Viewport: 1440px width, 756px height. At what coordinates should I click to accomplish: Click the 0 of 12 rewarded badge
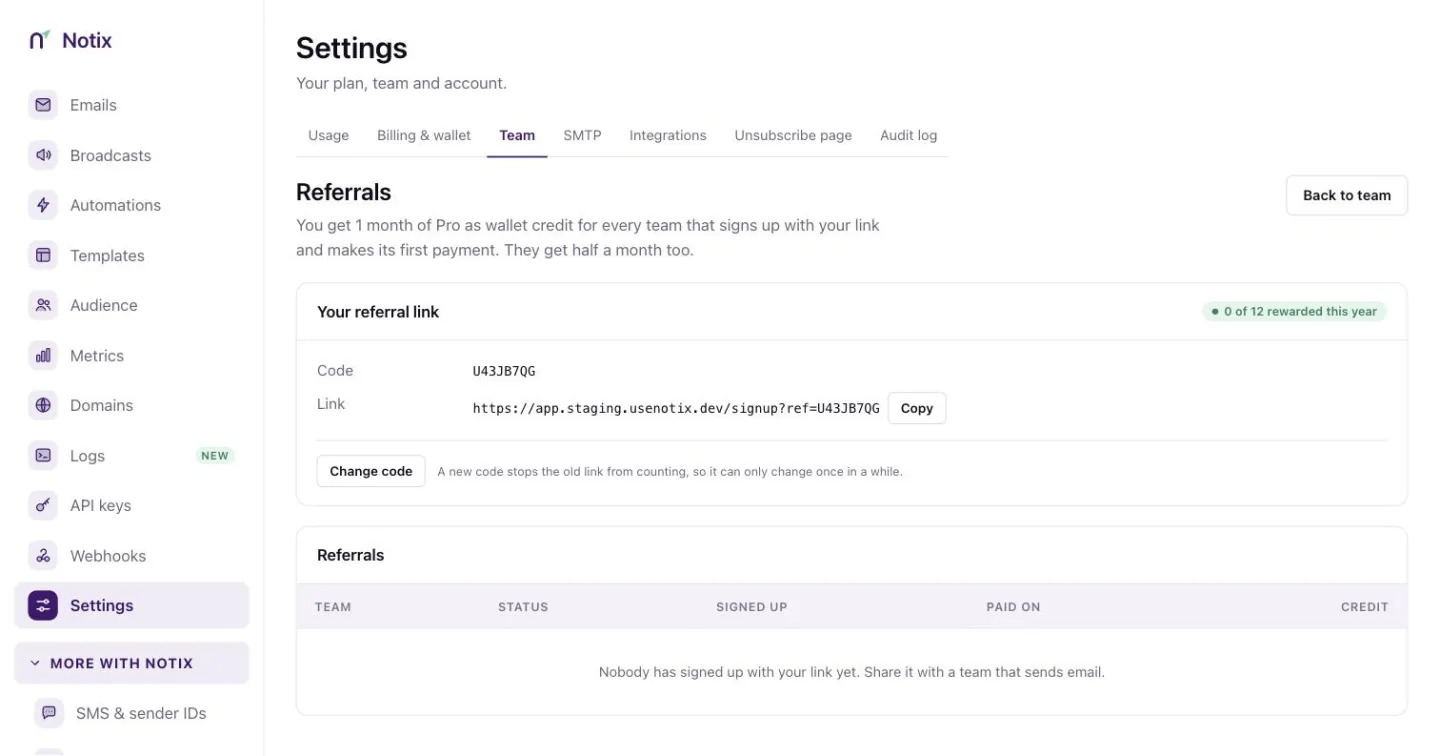pyautogui.click(x=1294, y=311)
